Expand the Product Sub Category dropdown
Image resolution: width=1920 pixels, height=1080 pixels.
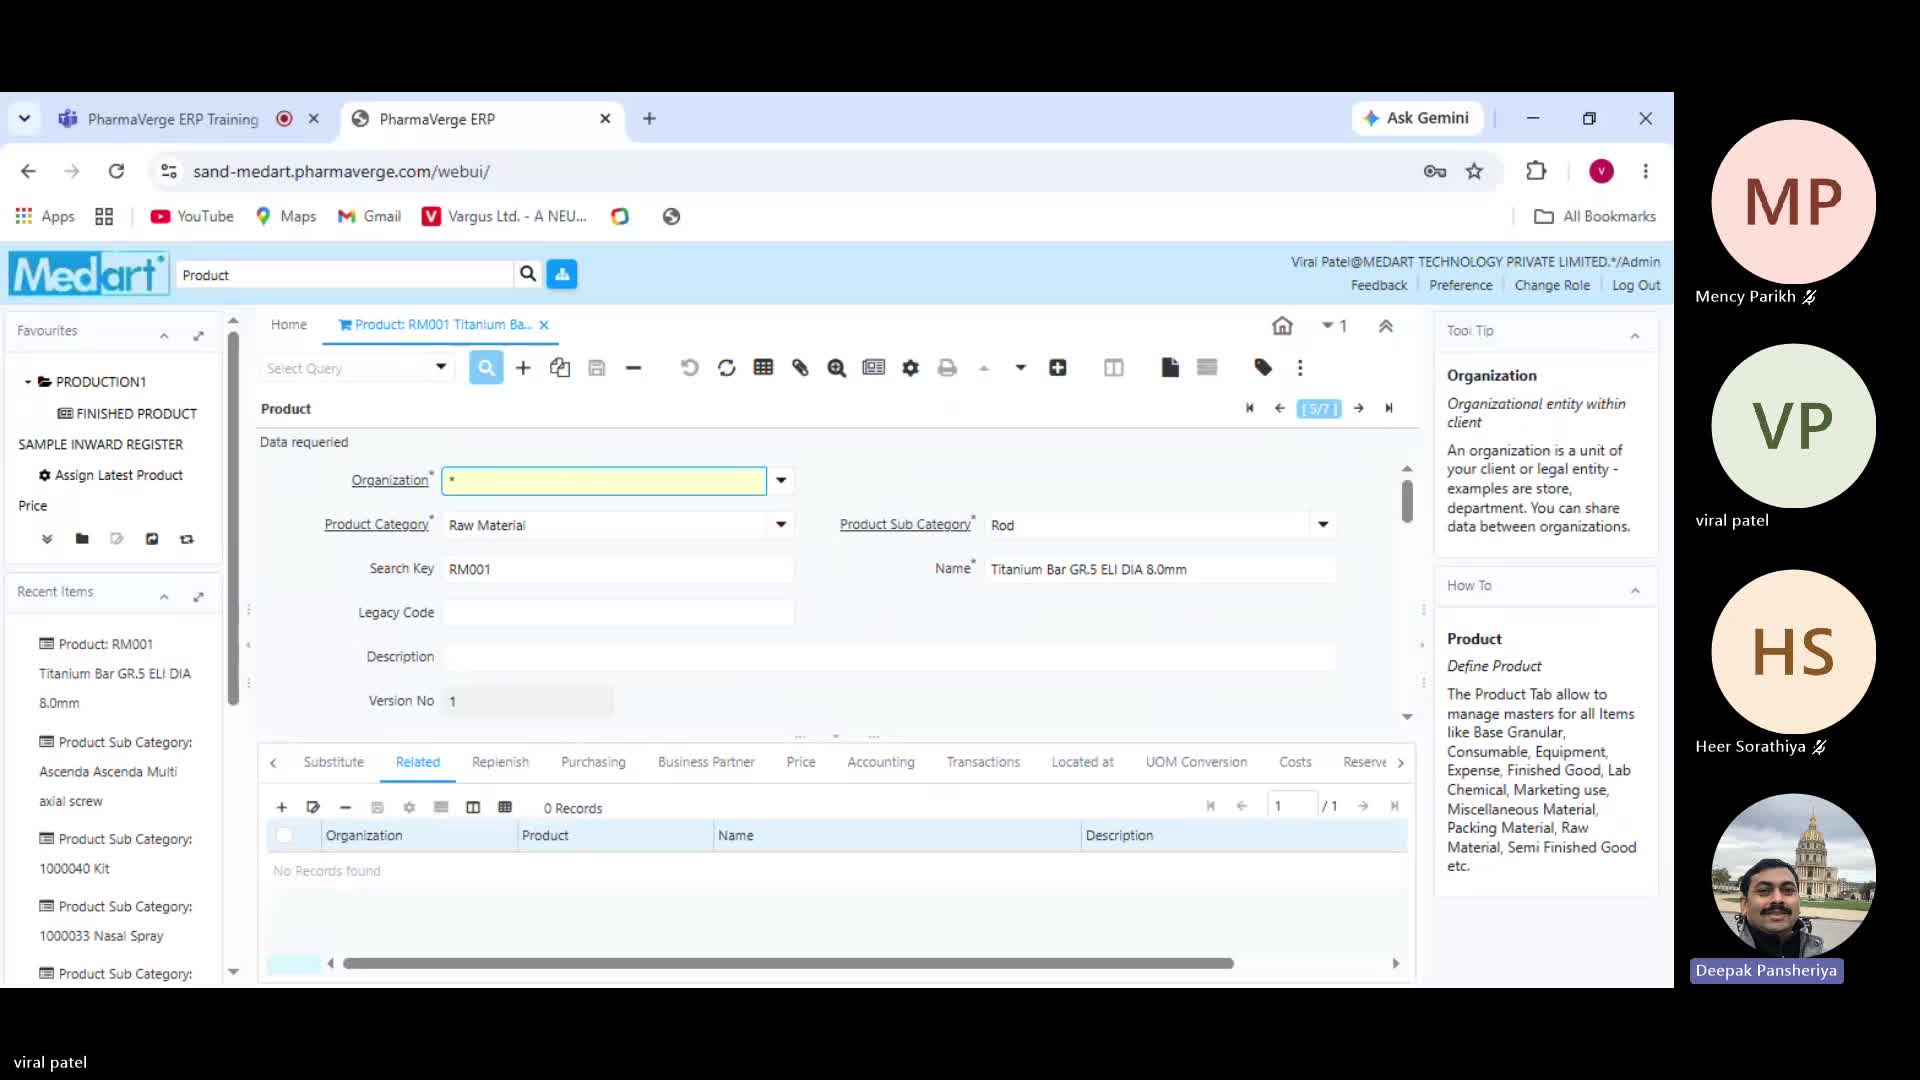click(x=1323, y=525)
